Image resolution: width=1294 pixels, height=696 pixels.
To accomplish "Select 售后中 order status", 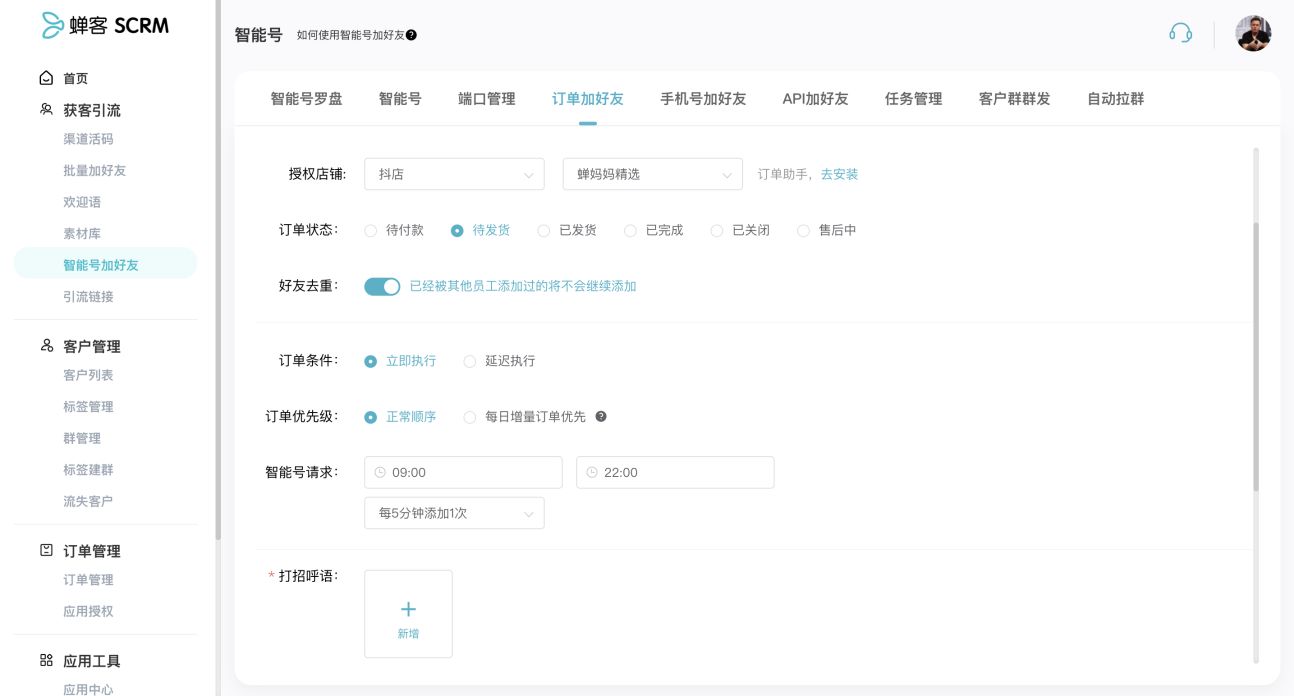I will tap(826, 230).
